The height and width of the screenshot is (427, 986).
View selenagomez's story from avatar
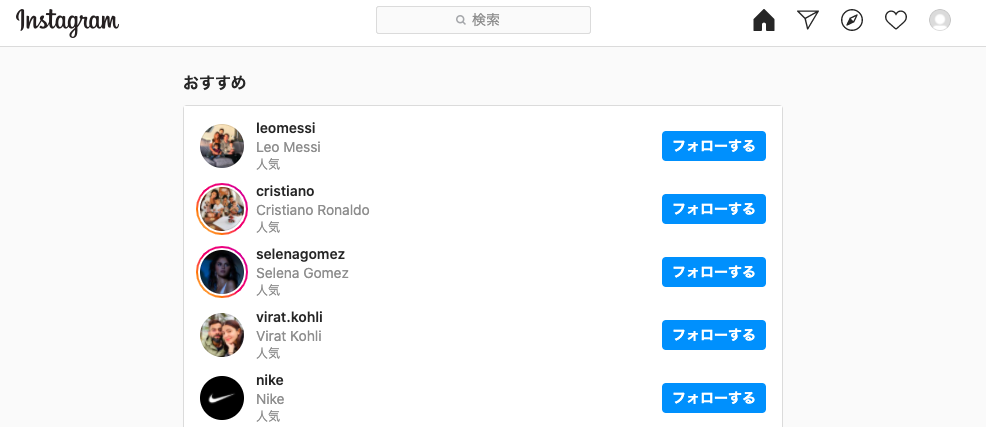[x=222, y=272]
